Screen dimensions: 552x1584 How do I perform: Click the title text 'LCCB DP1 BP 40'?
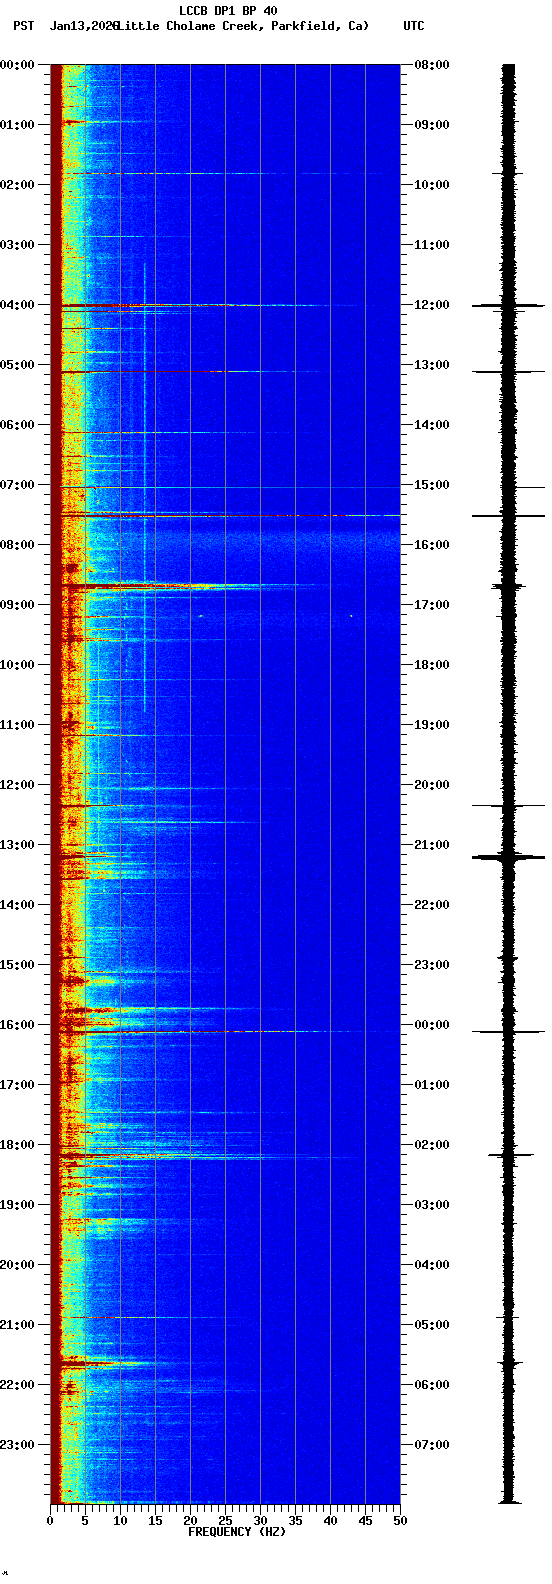(228, 11)
